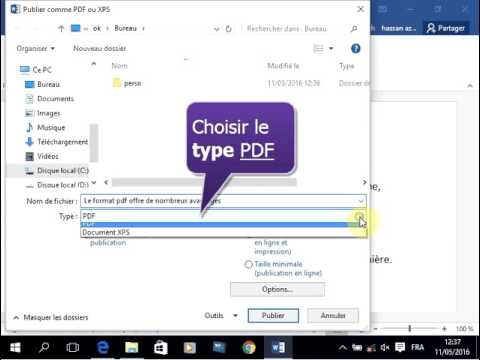Choose Document XPS from type list
480x360 pixels.
click(223, 232)
